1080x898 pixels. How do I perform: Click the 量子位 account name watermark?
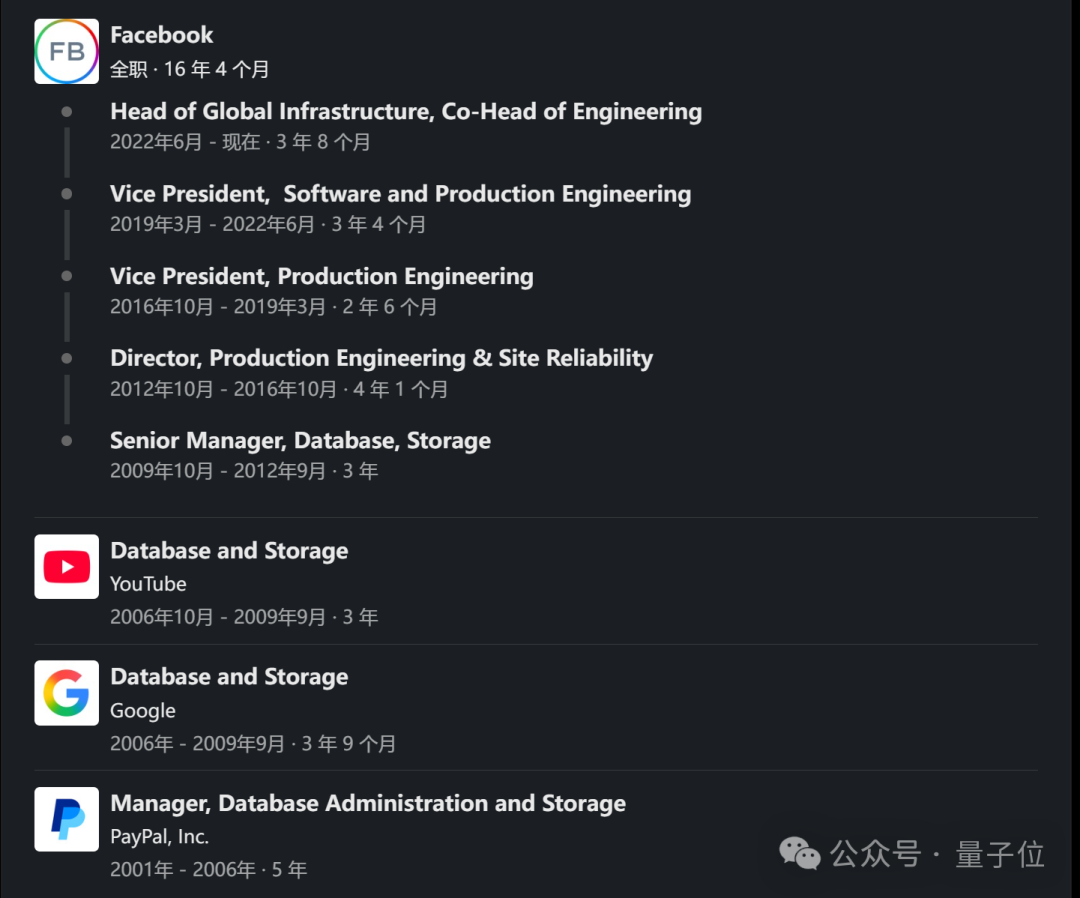(x=1000, y=855)
